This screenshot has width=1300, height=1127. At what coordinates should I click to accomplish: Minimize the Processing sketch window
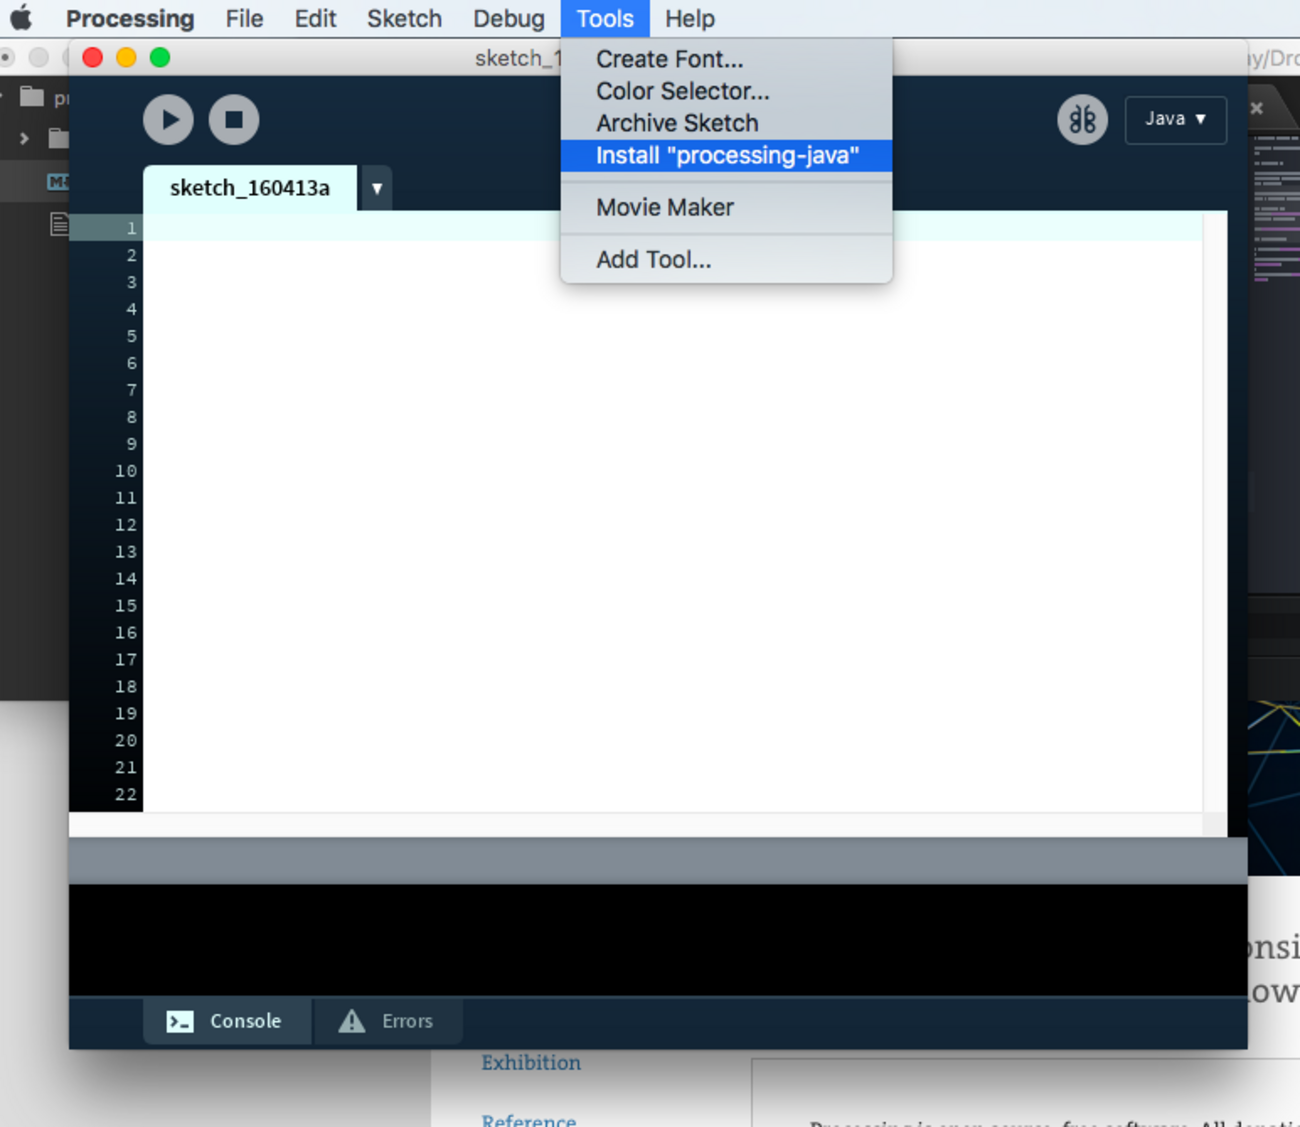tap(126, 58)
